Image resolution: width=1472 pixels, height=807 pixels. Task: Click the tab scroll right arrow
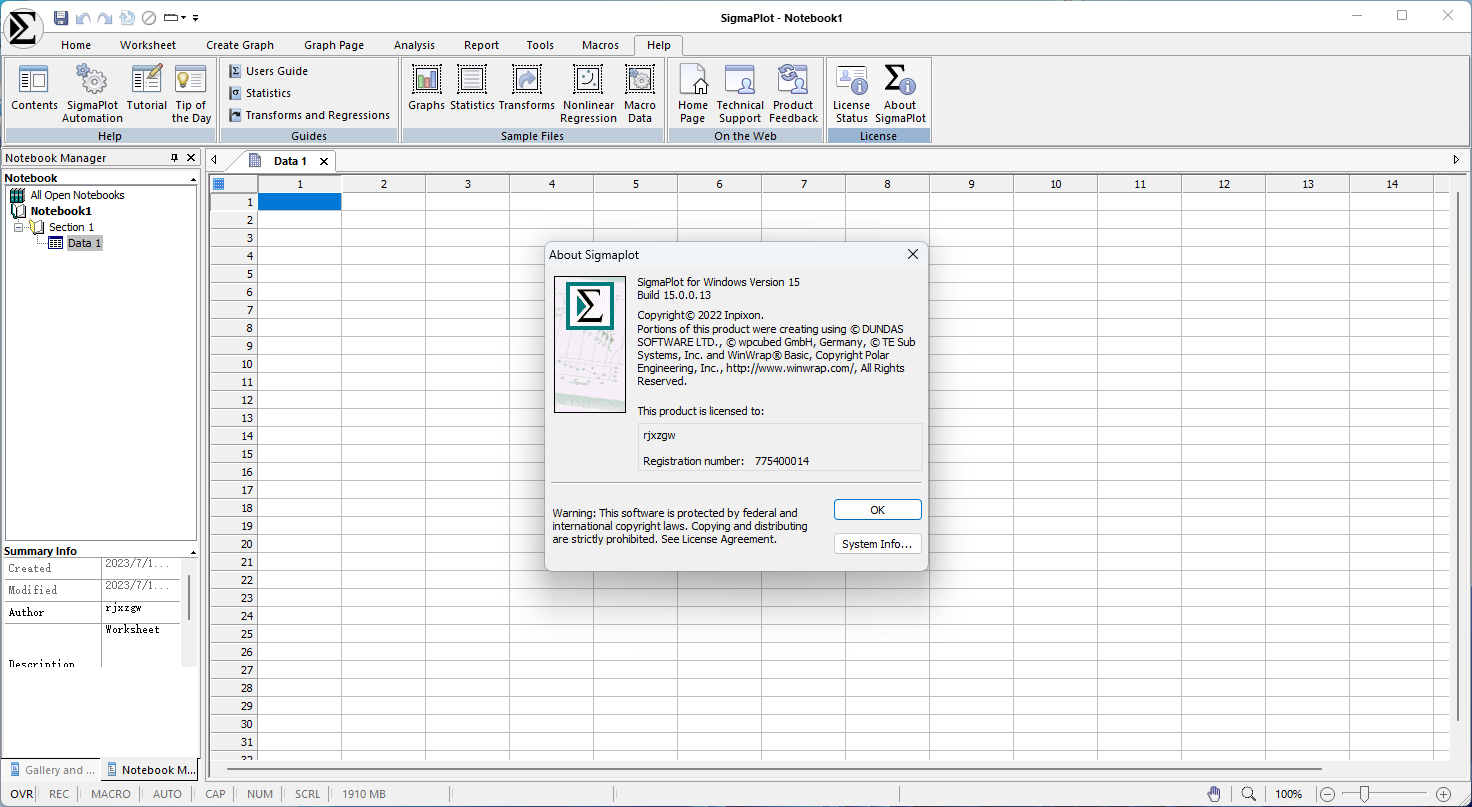[1456, 160]
